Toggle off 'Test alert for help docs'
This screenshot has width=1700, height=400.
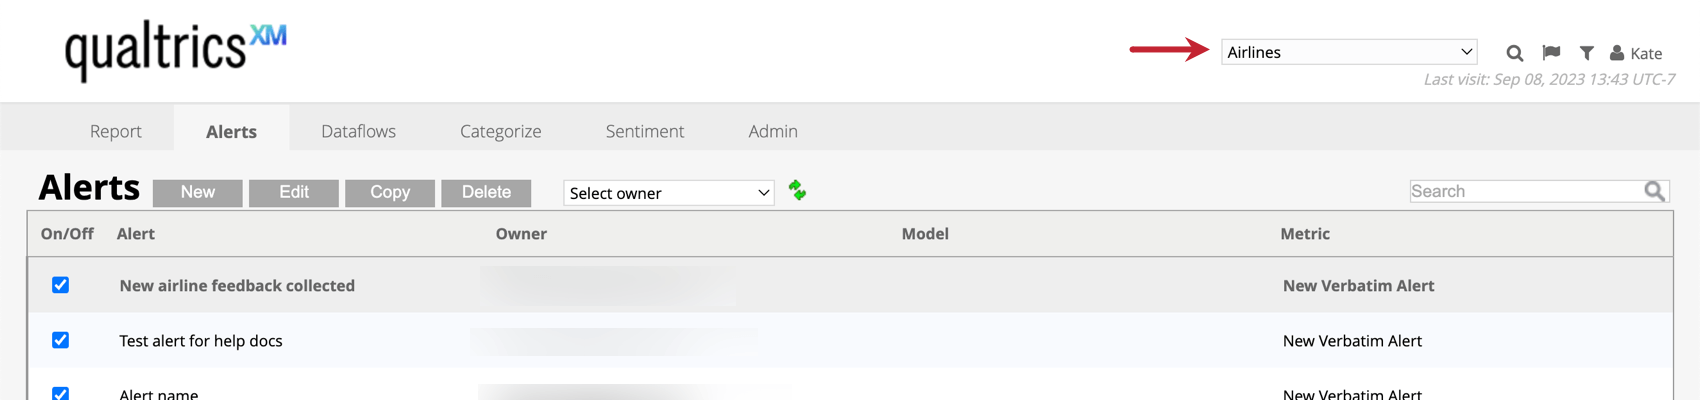point(61,340)
